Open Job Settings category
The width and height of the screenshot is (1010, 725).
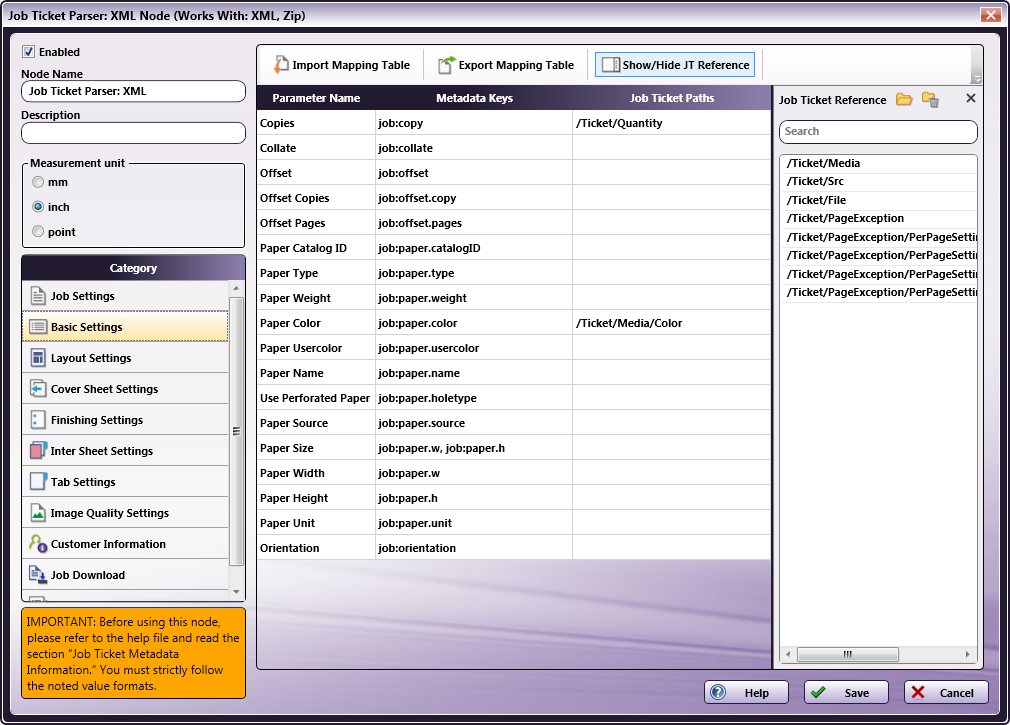125,296
